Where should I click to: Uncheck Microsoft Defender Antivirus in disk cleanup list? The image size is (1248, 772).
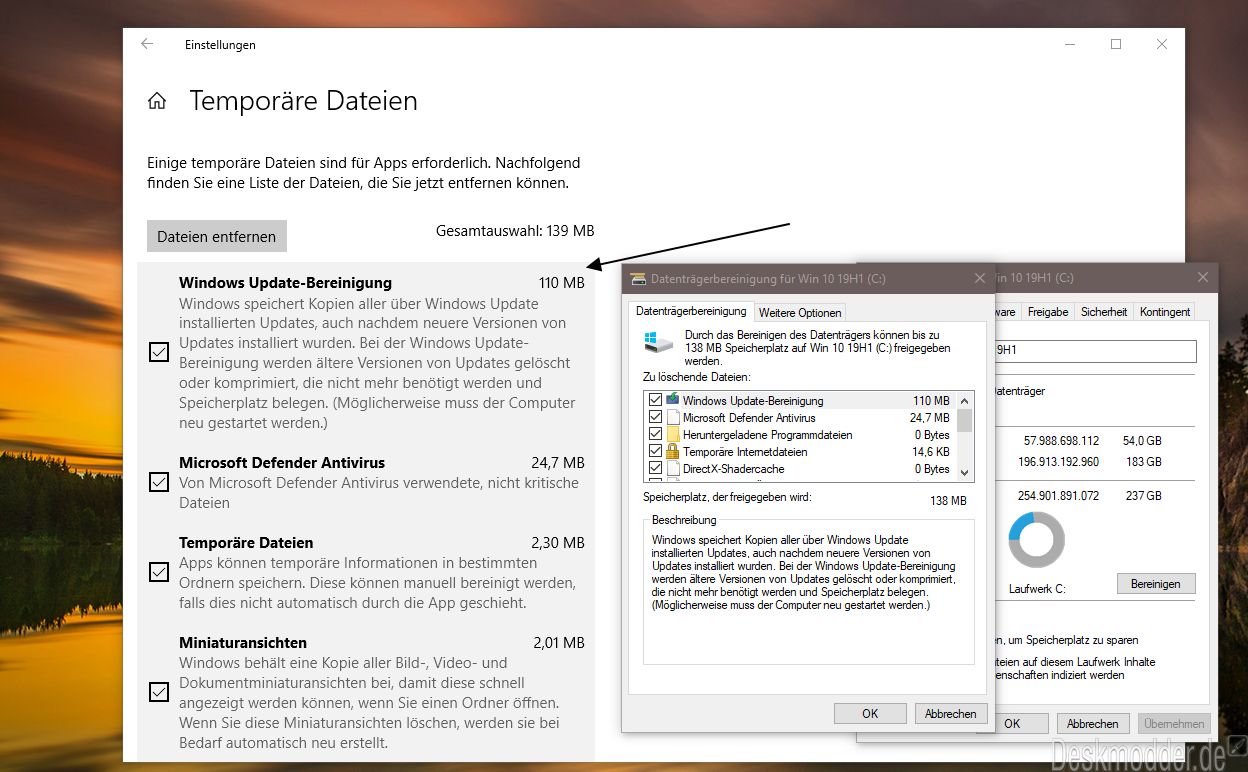[655, 417]
